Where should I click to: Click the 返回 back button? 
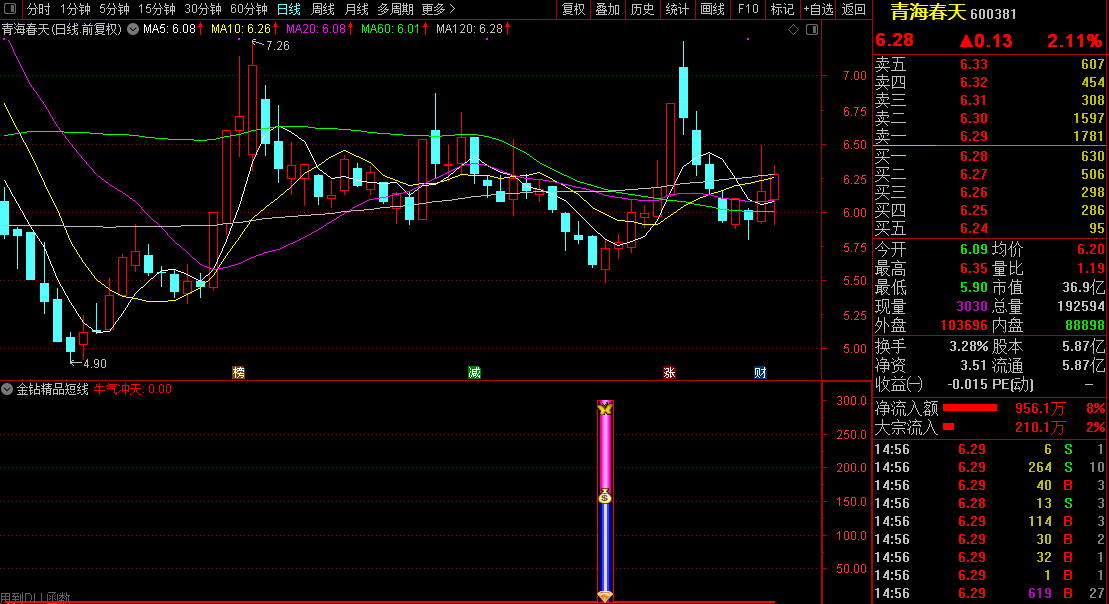(x=854, y=9)
